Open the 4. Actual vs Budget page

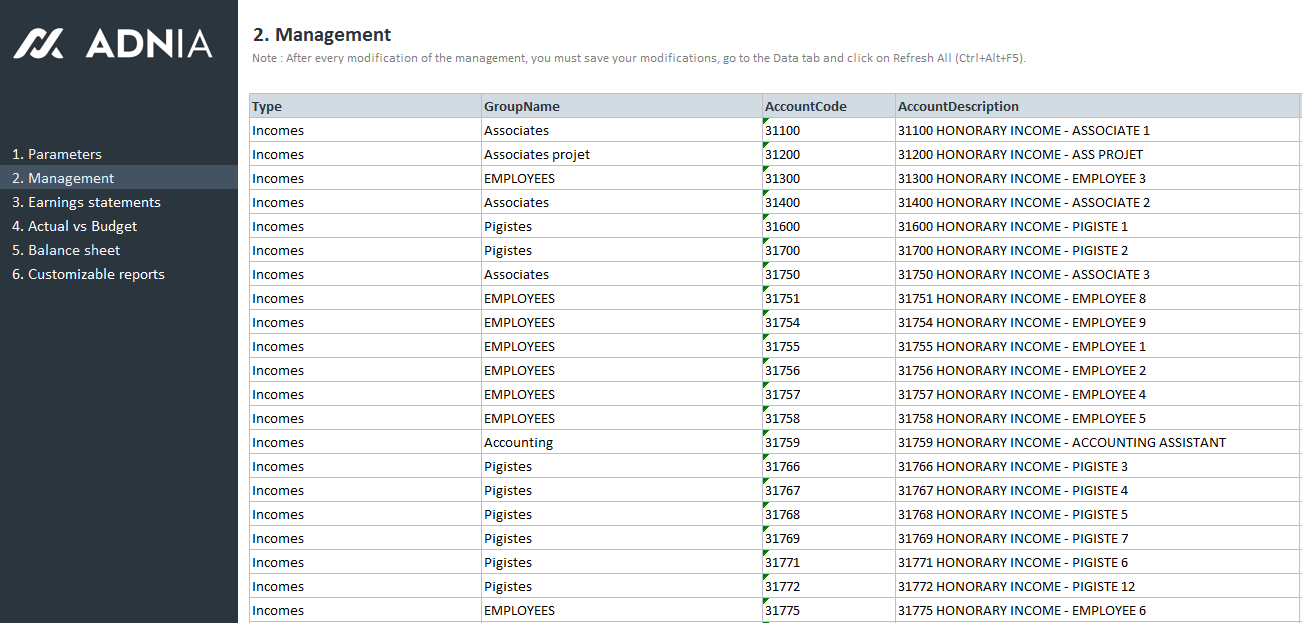tap(74, 226)
